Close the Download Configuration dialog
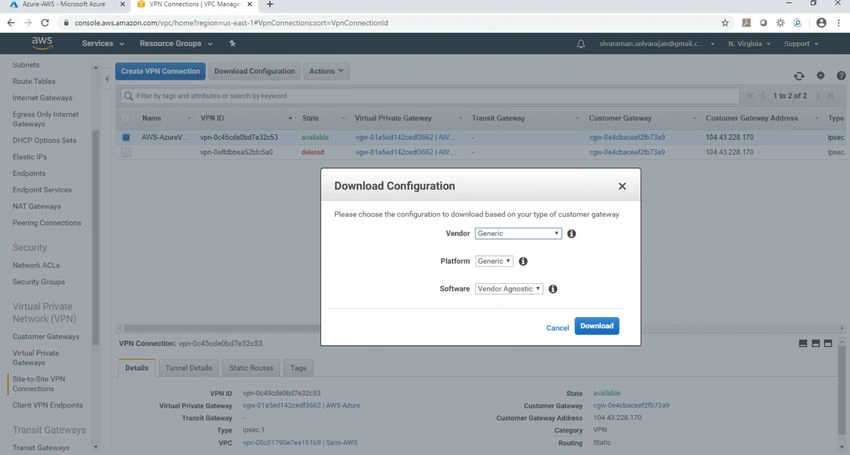Image resolution: width=850 pixels, height=455 pixels. [x=622, y=186]
